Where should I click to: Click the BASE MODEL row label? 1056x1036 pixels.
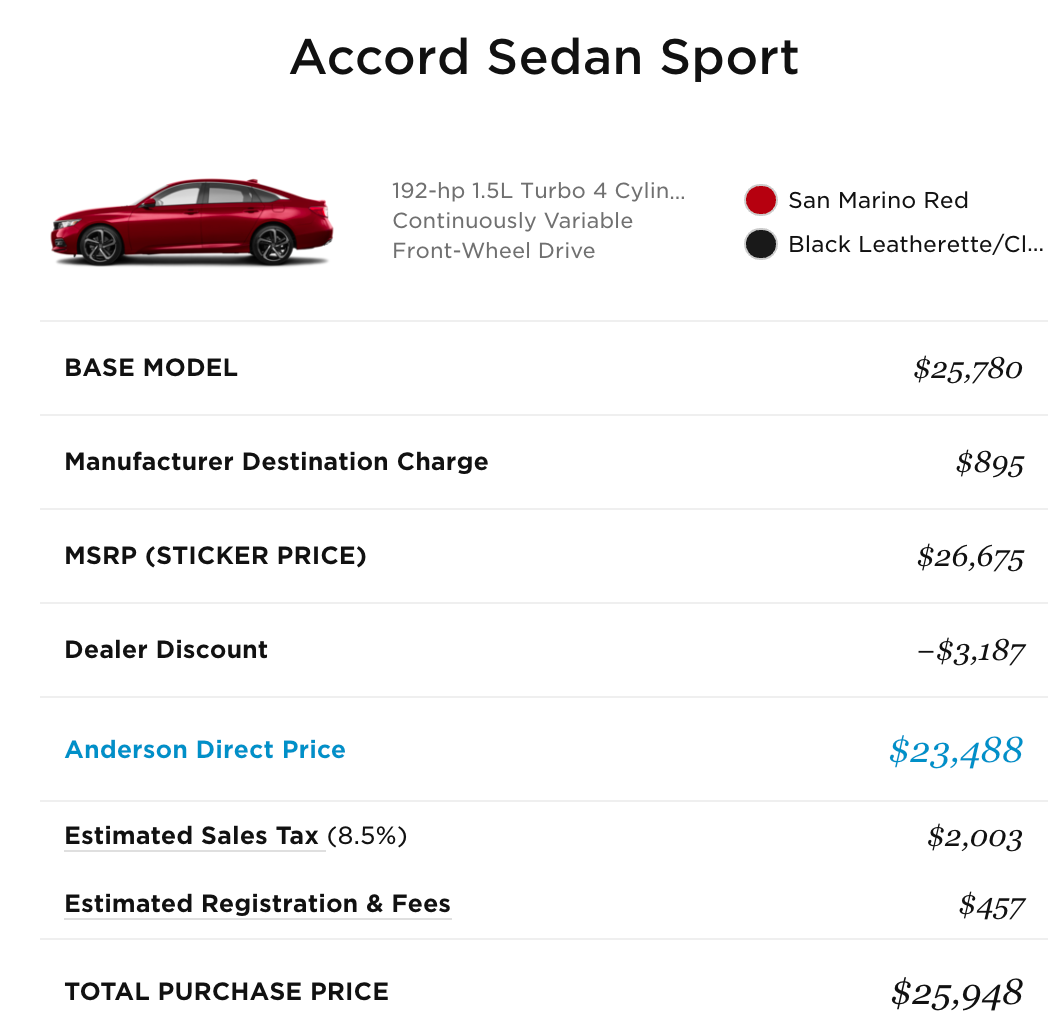[x=151, y=368]
